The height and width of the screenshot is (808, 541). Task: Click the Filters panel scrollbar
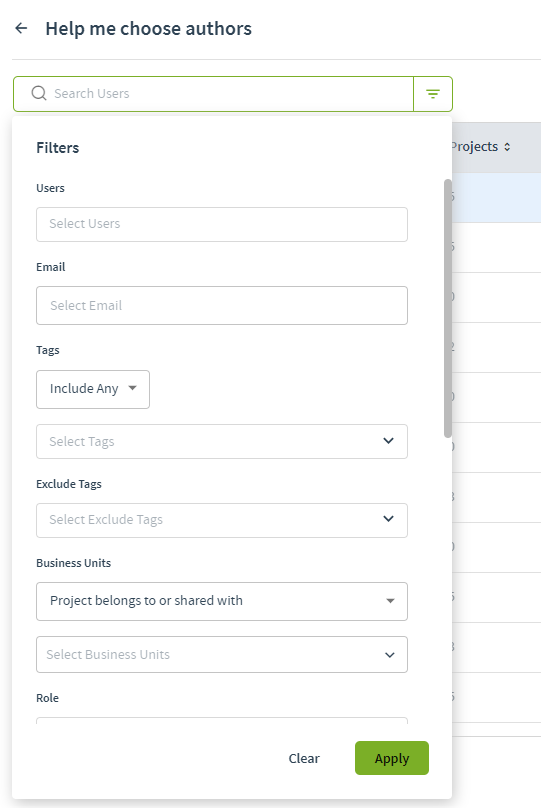(448, 308)
